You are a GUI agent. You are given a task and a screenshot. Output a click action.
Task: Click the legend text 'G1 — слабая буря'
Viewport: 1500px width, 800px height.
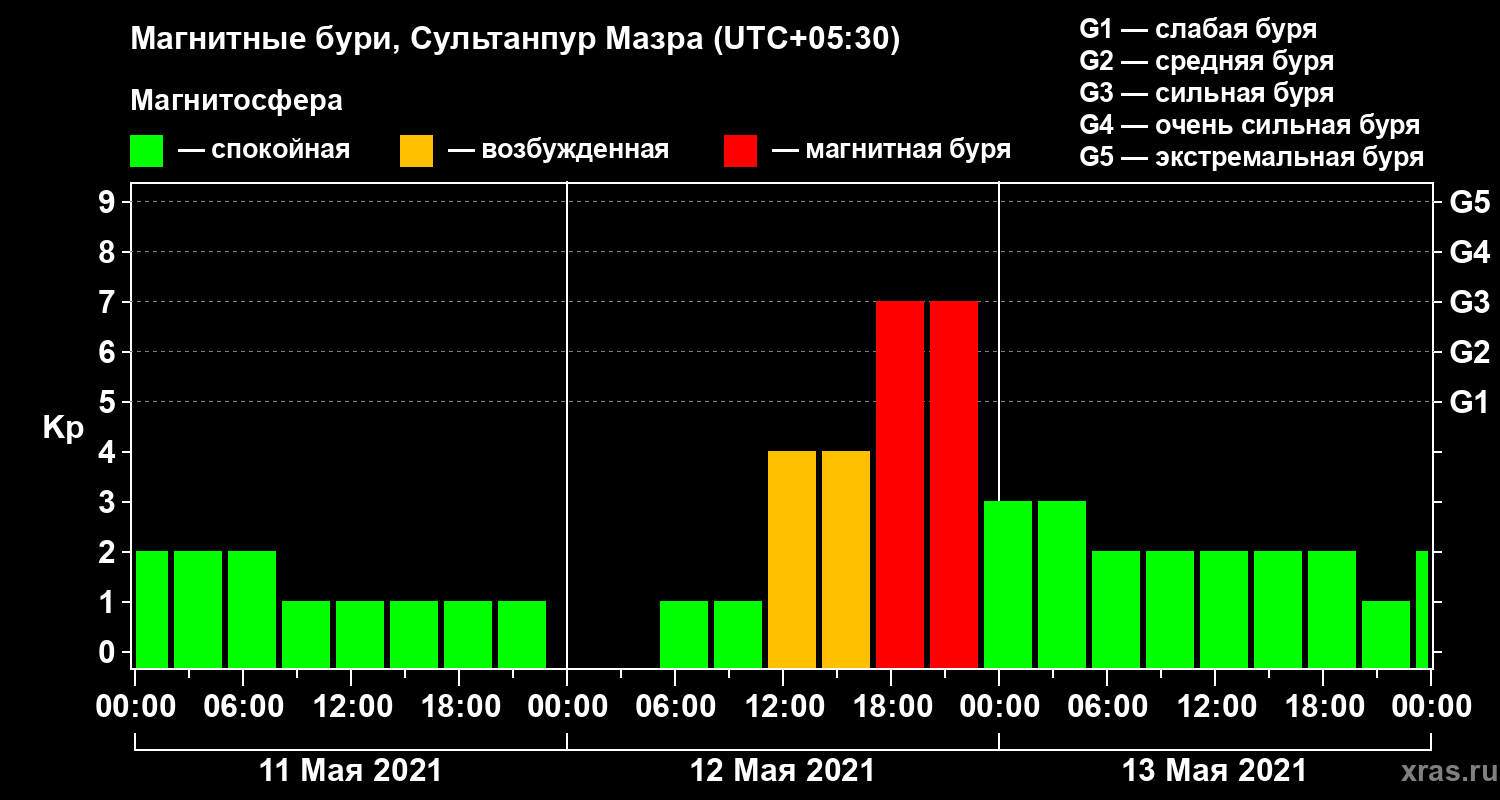pos(1198,28)
